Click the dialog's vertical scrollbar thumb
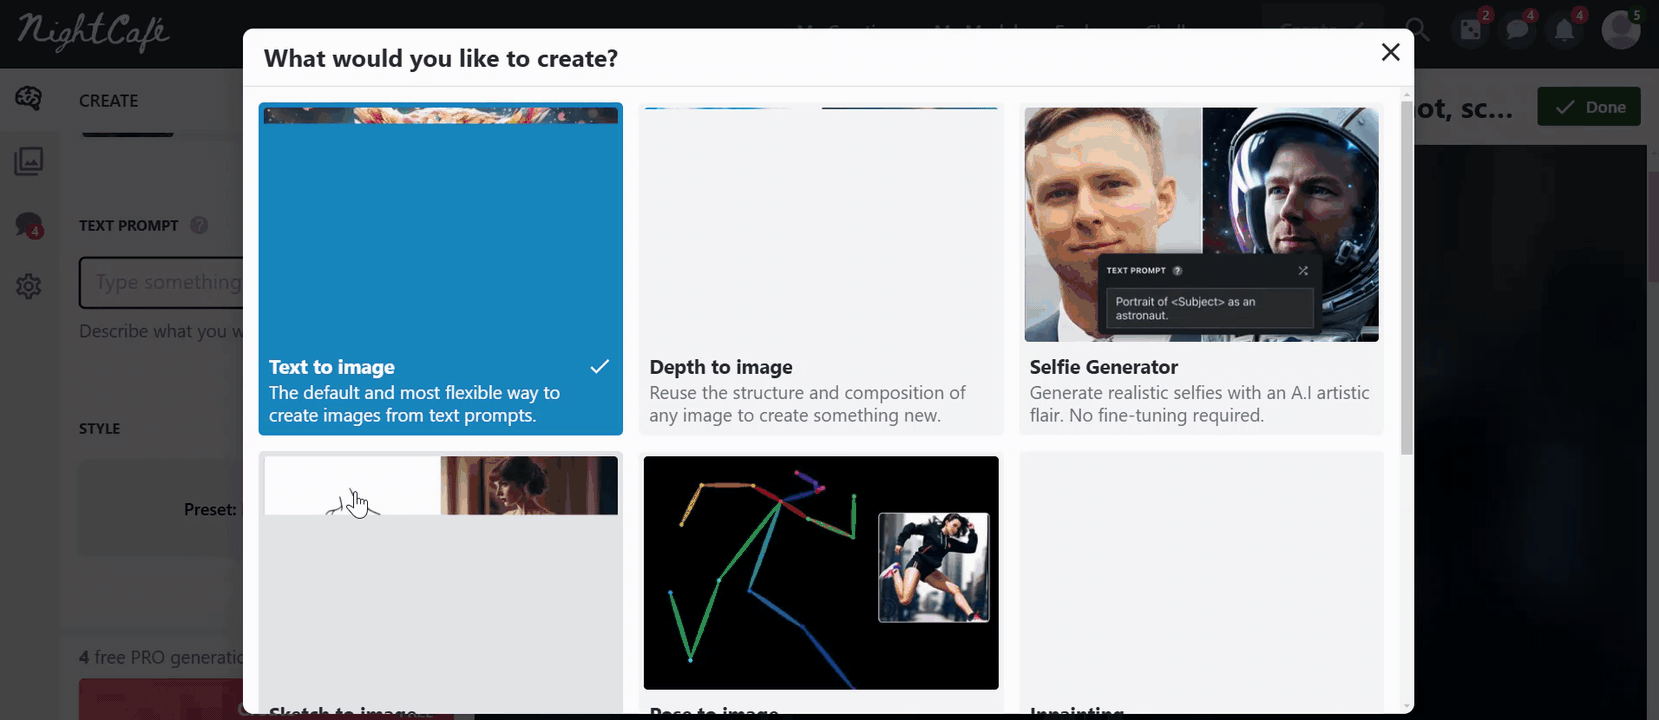 (1407, 277)
